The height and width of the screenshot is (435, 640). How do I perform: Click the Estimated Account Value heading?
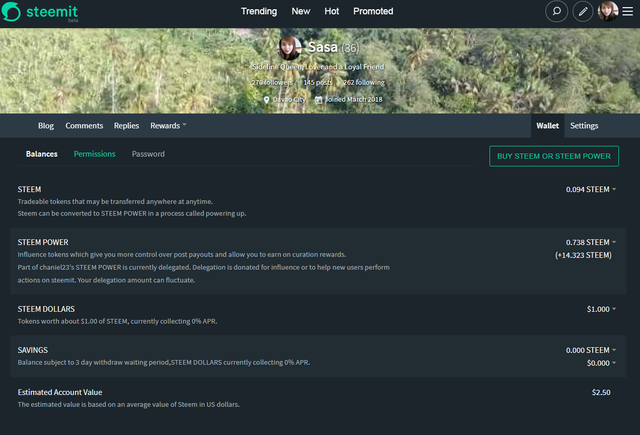[x=60, y=393]
